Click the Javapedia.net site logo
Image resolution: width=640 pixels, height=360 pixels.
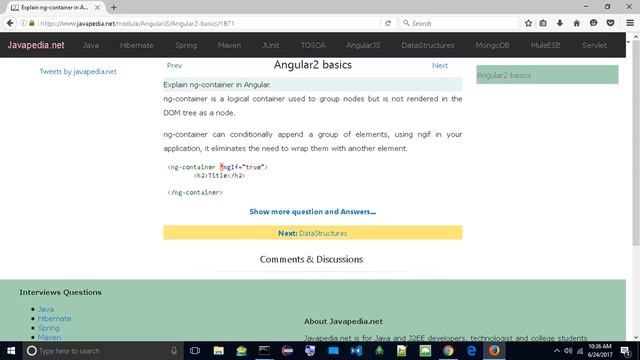click(x=36, y=45)
